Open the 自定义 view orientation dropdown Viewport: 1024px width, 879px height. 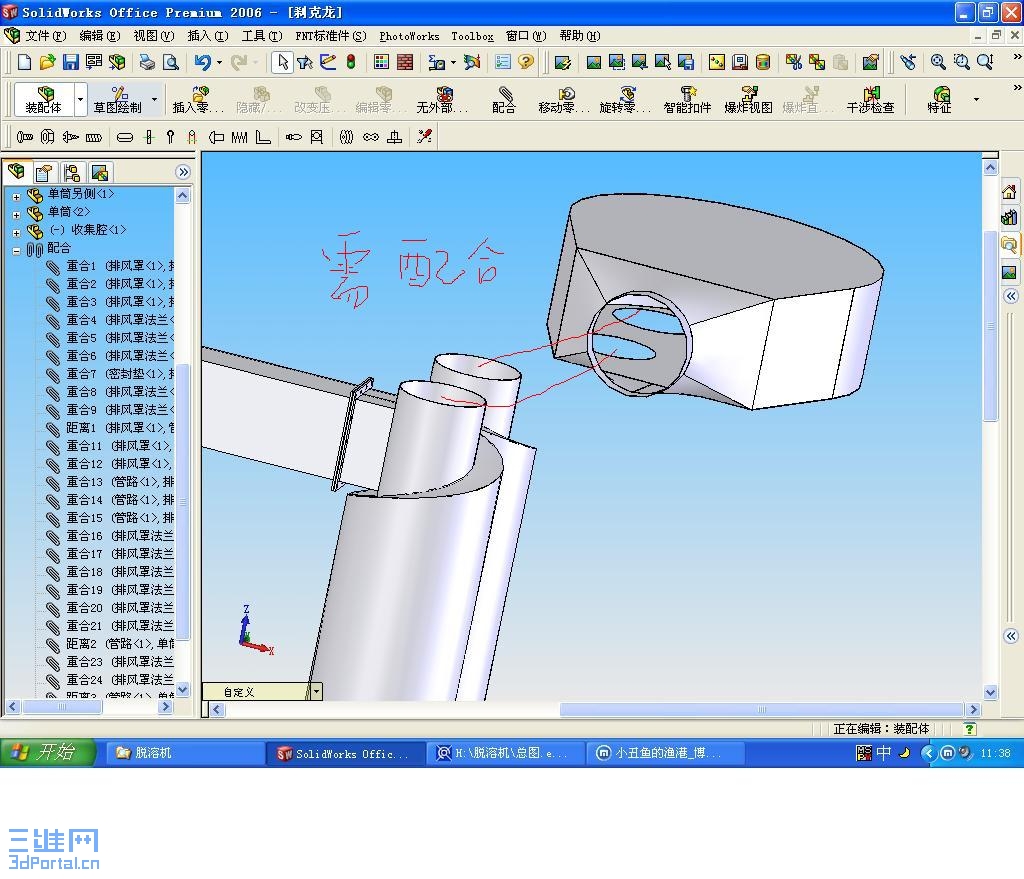[x=316, y=691]
